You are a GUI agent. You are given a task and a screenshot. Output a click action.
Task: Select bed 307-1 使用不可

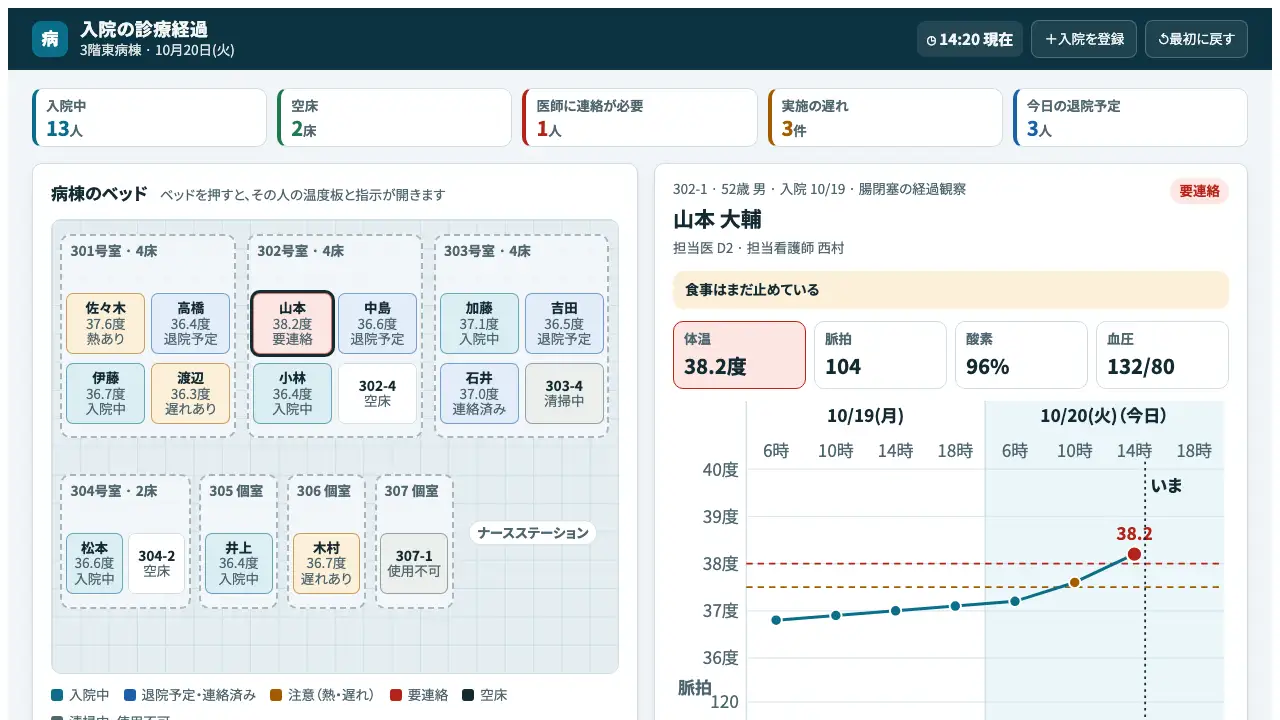[414, 563]
